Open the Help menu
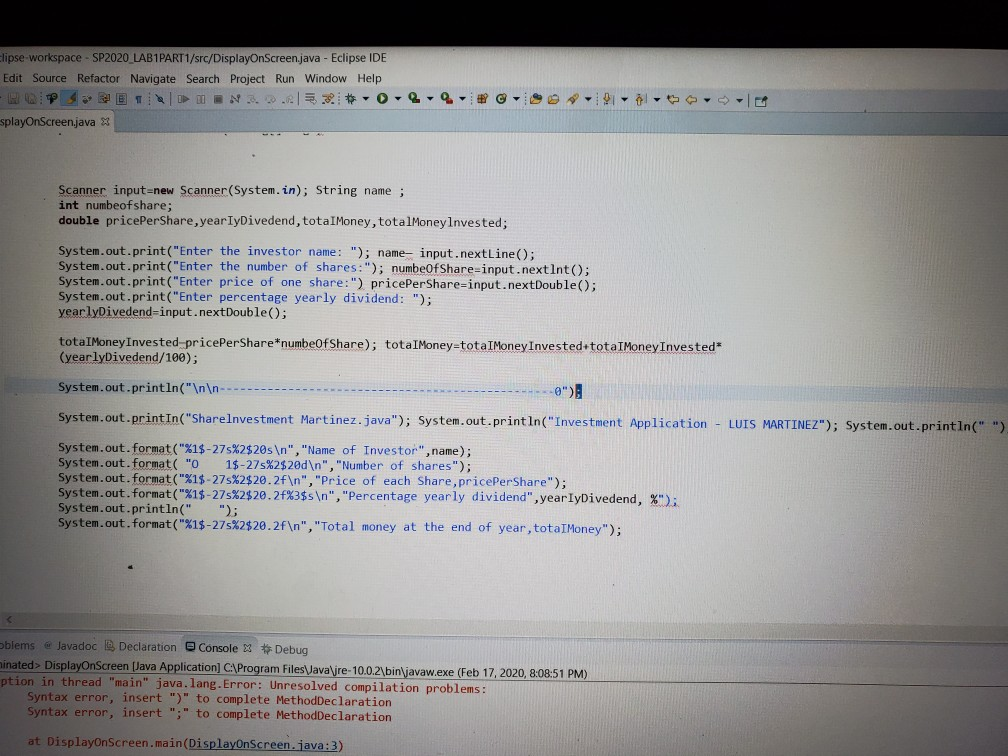Image resolution: width=1008 pixels, height=756 pixels. (369, 78)
